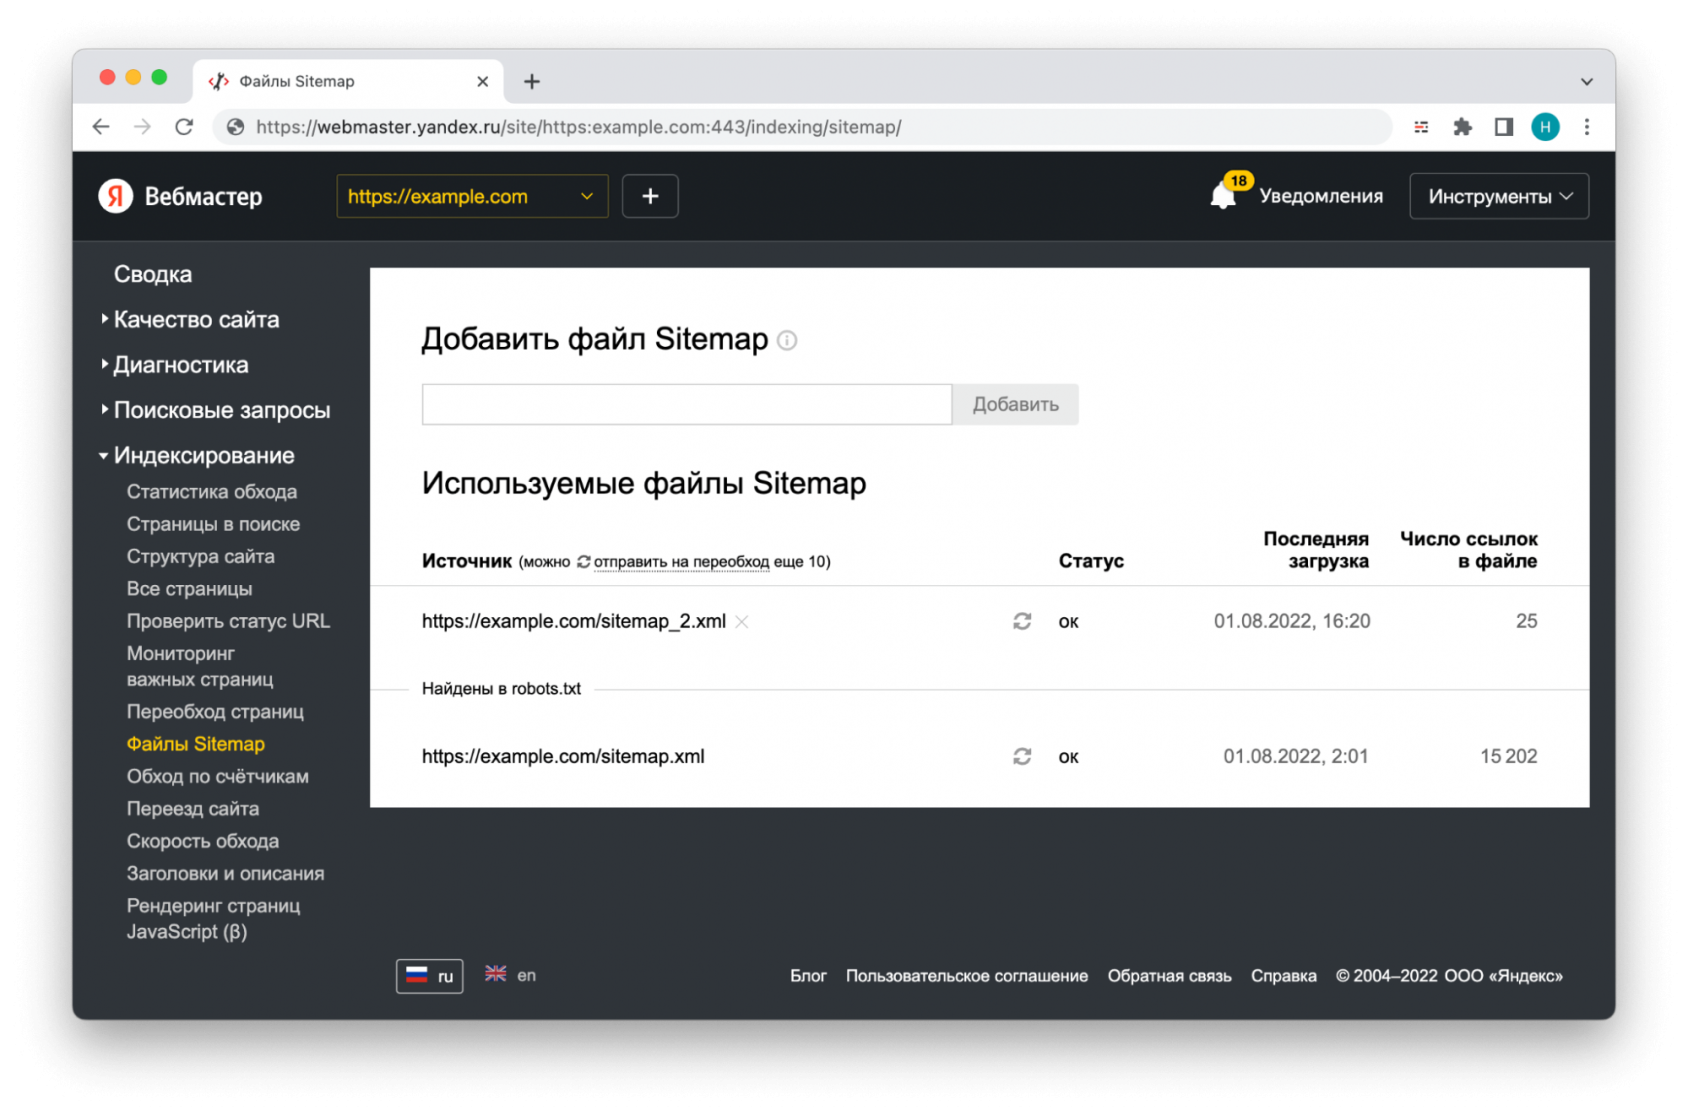Switch language to Russian
Image resolution: width=1688 pixels, height=1116 pixels.
[430, 976]
